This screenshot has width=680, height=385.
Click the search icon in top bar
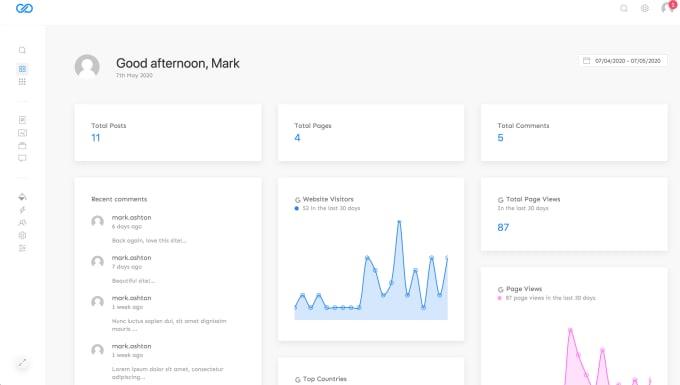624,8
